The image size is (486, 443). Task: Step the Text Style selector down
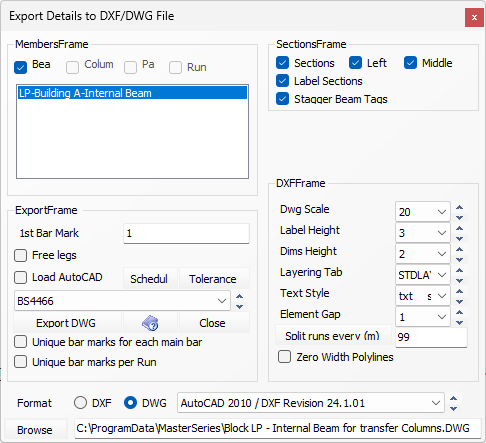pyautogui.click(x=460, y=302)
